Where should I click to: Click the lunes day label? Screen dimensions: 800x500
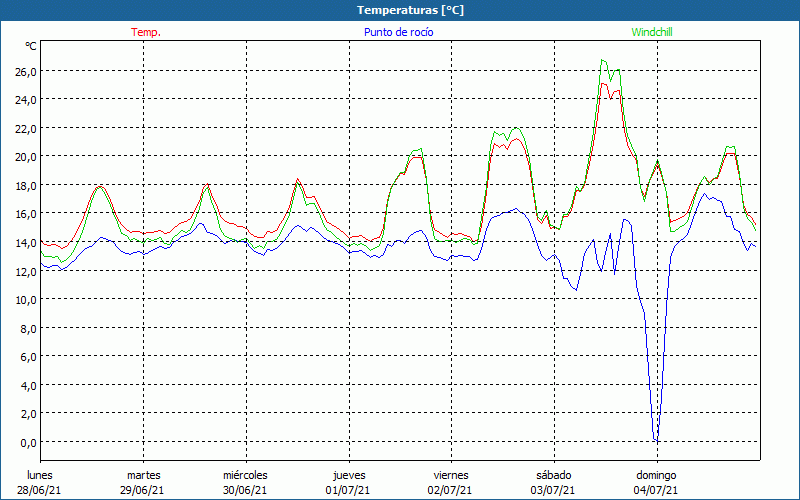40,475
